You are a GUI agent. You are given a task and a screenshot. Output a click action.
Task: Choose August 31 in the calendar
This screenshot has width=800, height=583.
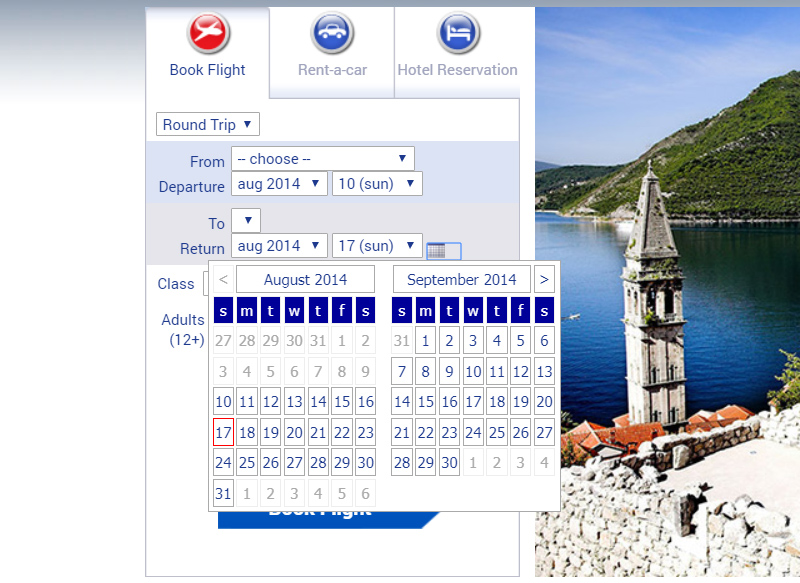(x=223, y=494)
